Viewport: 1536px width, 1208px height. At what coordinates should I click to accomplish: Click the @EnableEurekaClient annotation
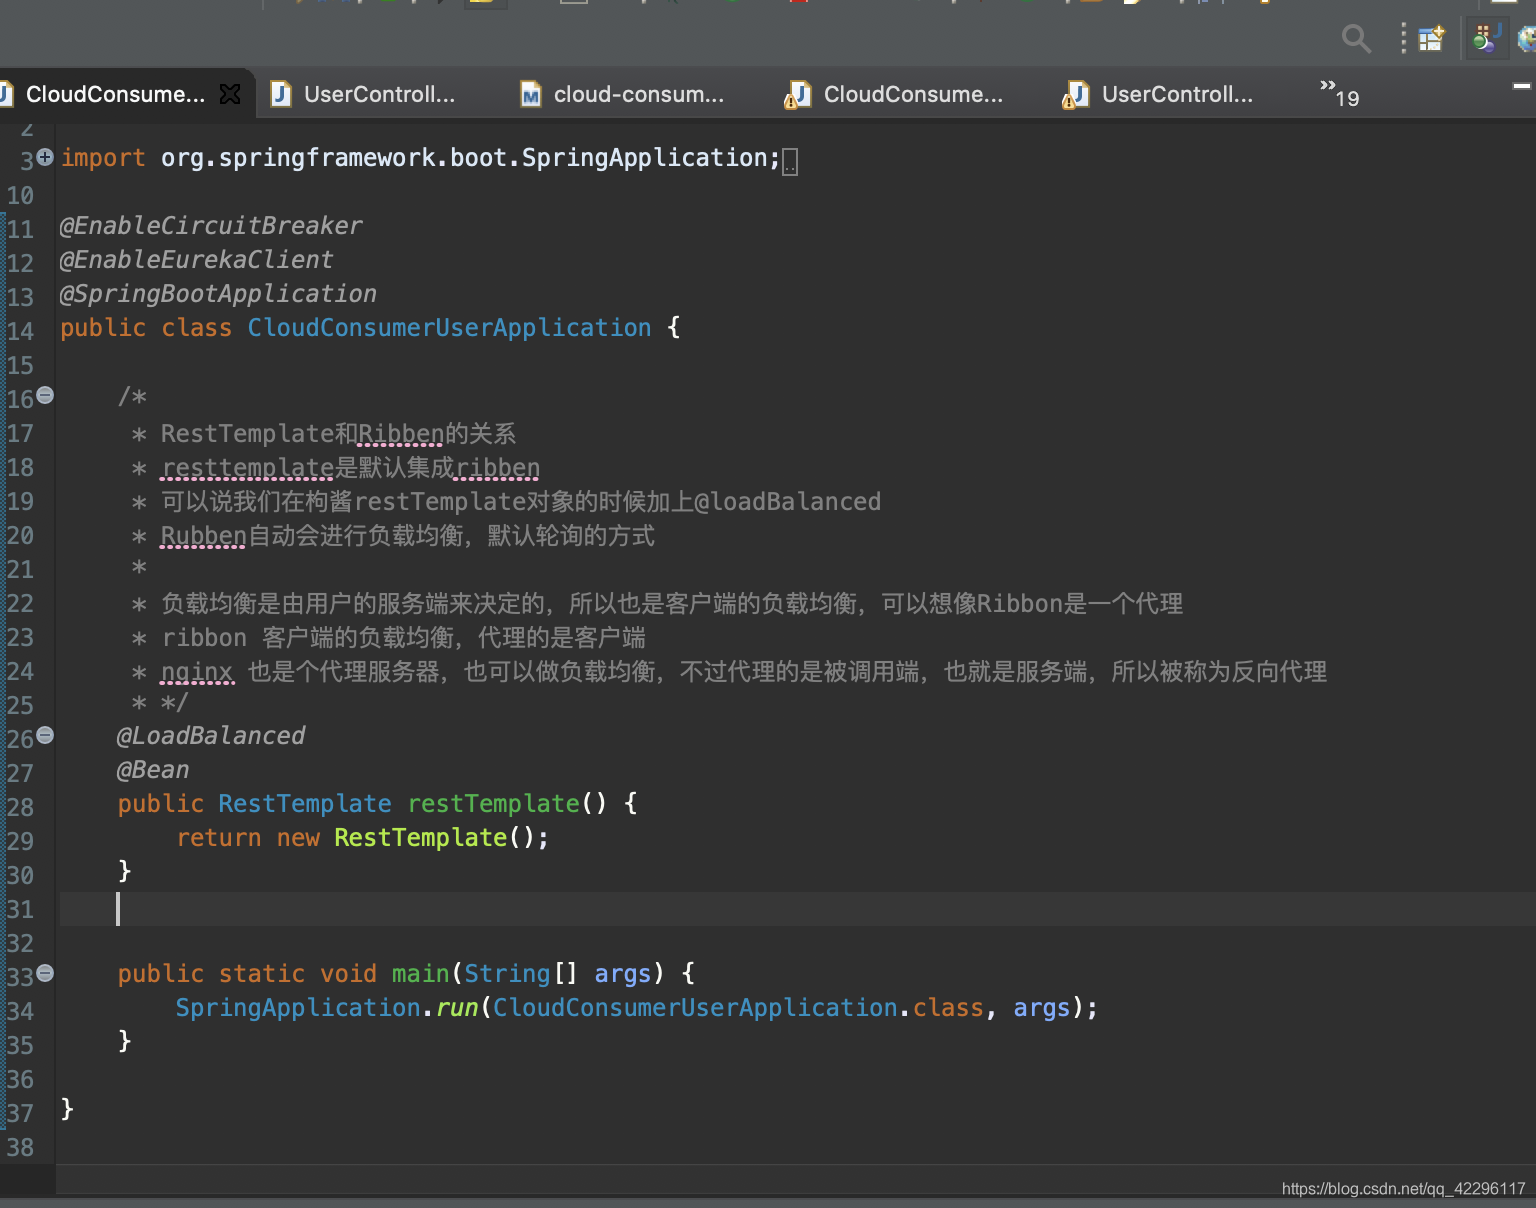197,260
